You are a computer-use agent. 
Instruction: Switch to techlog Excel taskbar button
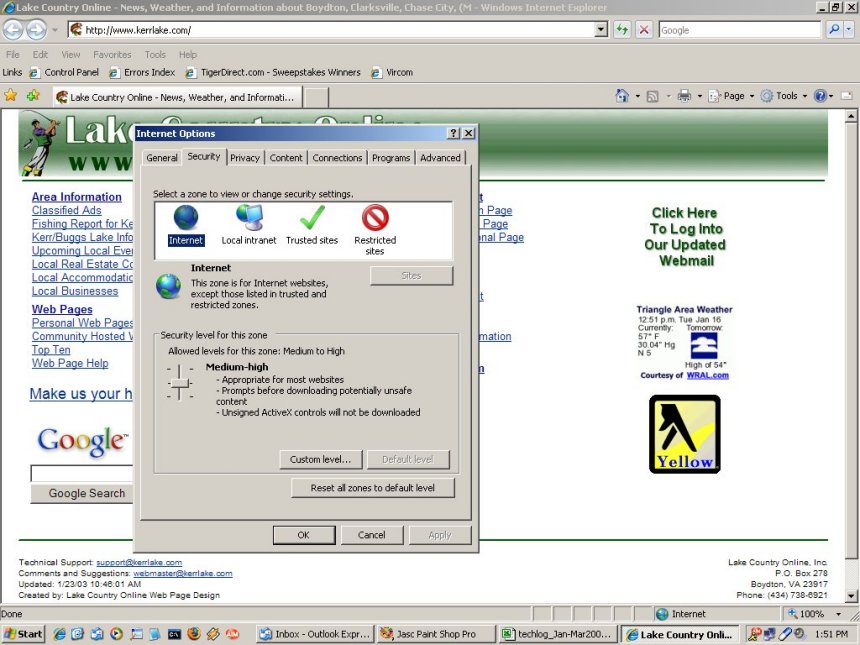pyautogui.click(x=558, y=634)
